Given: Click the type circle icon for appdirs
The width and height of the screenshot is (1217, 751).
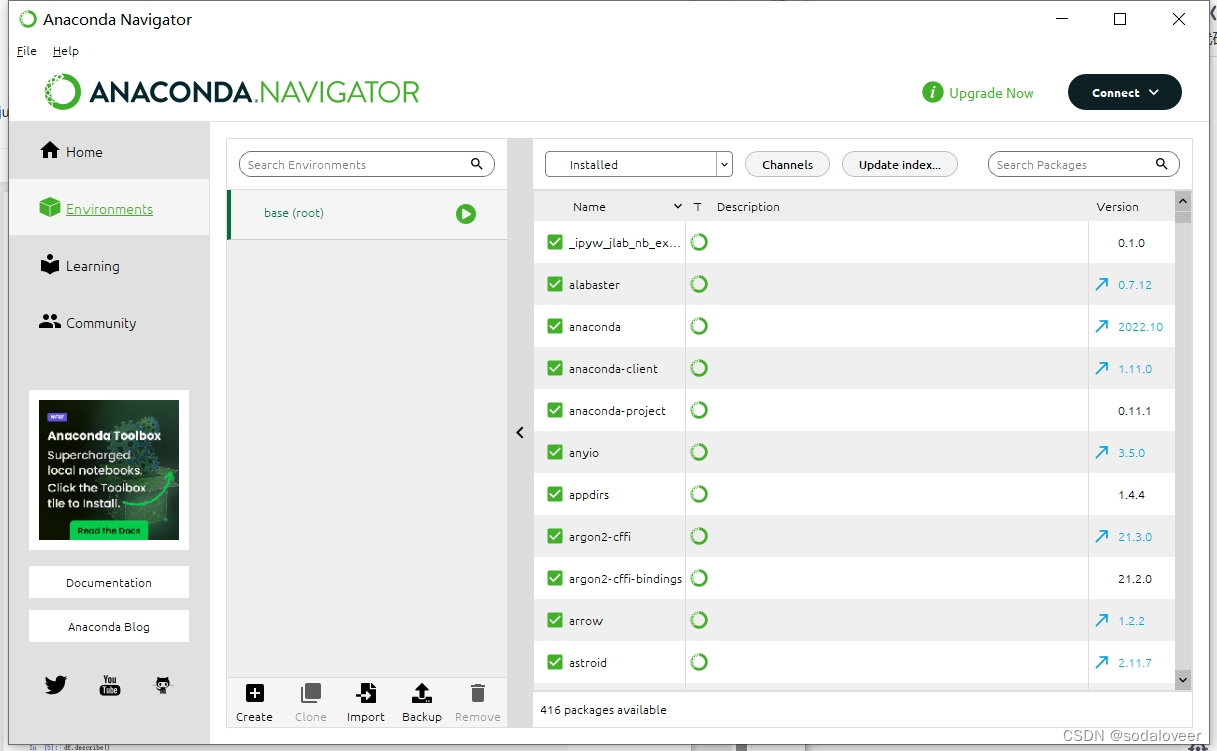Looking at the screenshot, I should click(x=699, y=494).
